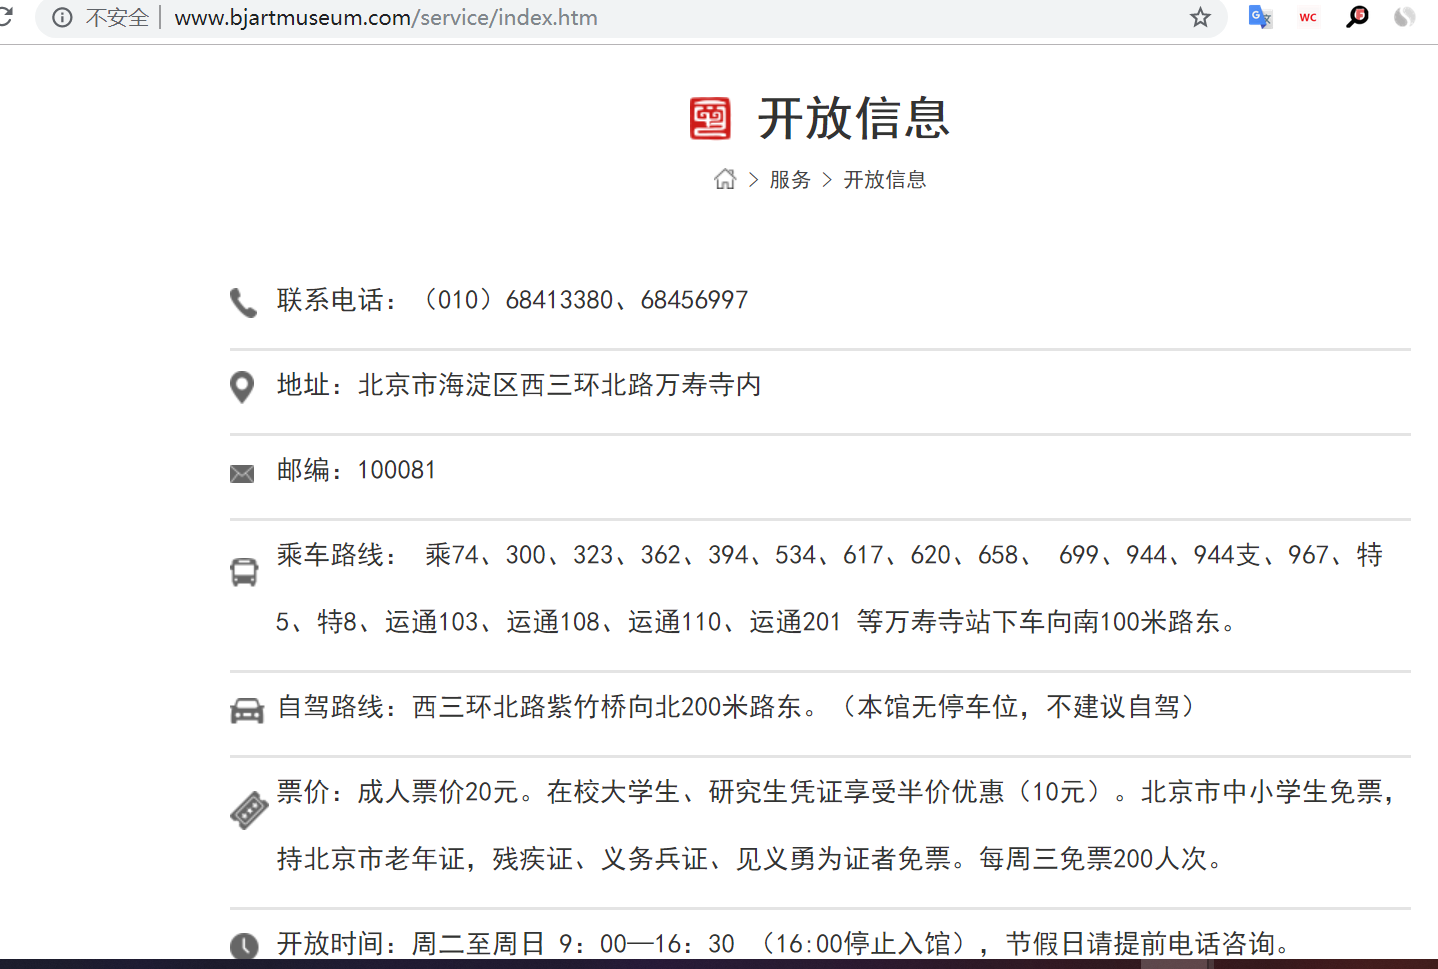
Task: Click the clock icon beside 开放时间
Action: click(x=244, y=946)
